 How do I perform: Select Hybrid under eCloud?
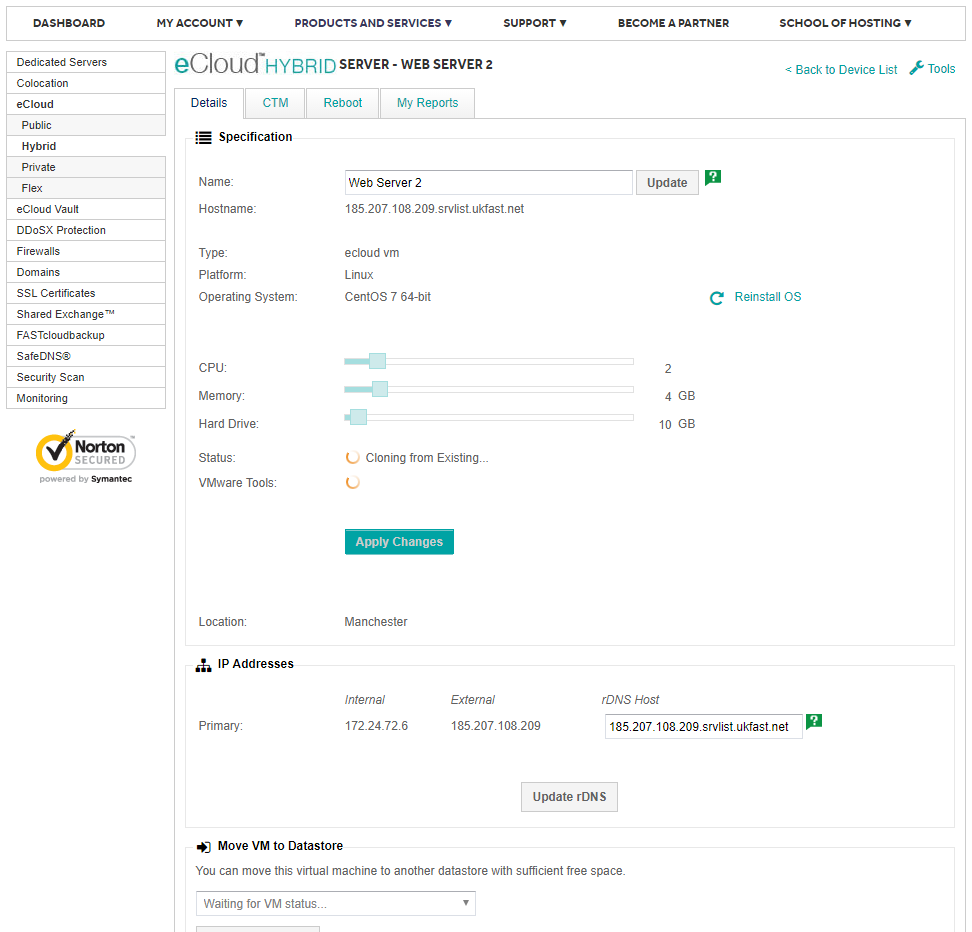point(86,146)
